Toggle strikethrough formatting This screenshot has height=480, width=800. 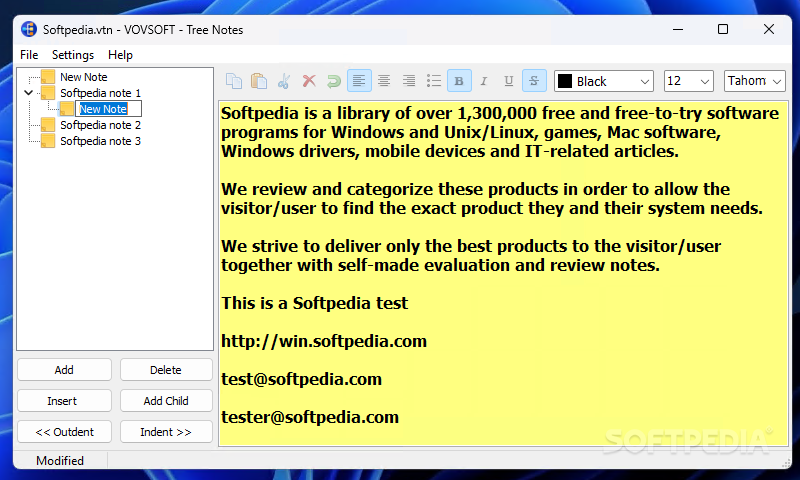pos(534,81)
